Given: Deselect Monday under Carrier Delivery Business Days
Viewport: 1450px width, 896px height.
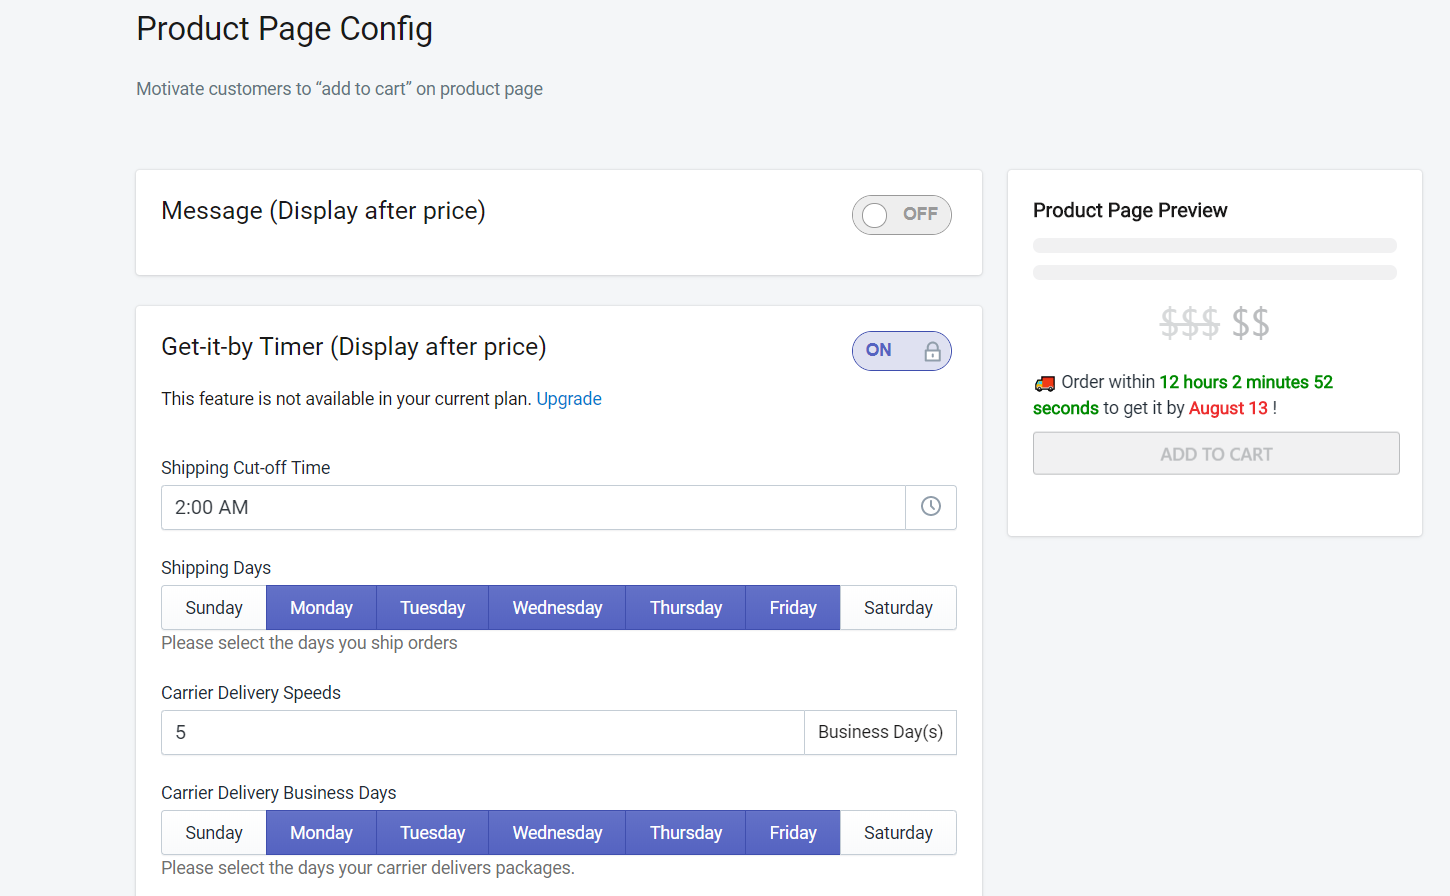Looking at the screenshot, I should pyautogui.click(x=321, y=833).
